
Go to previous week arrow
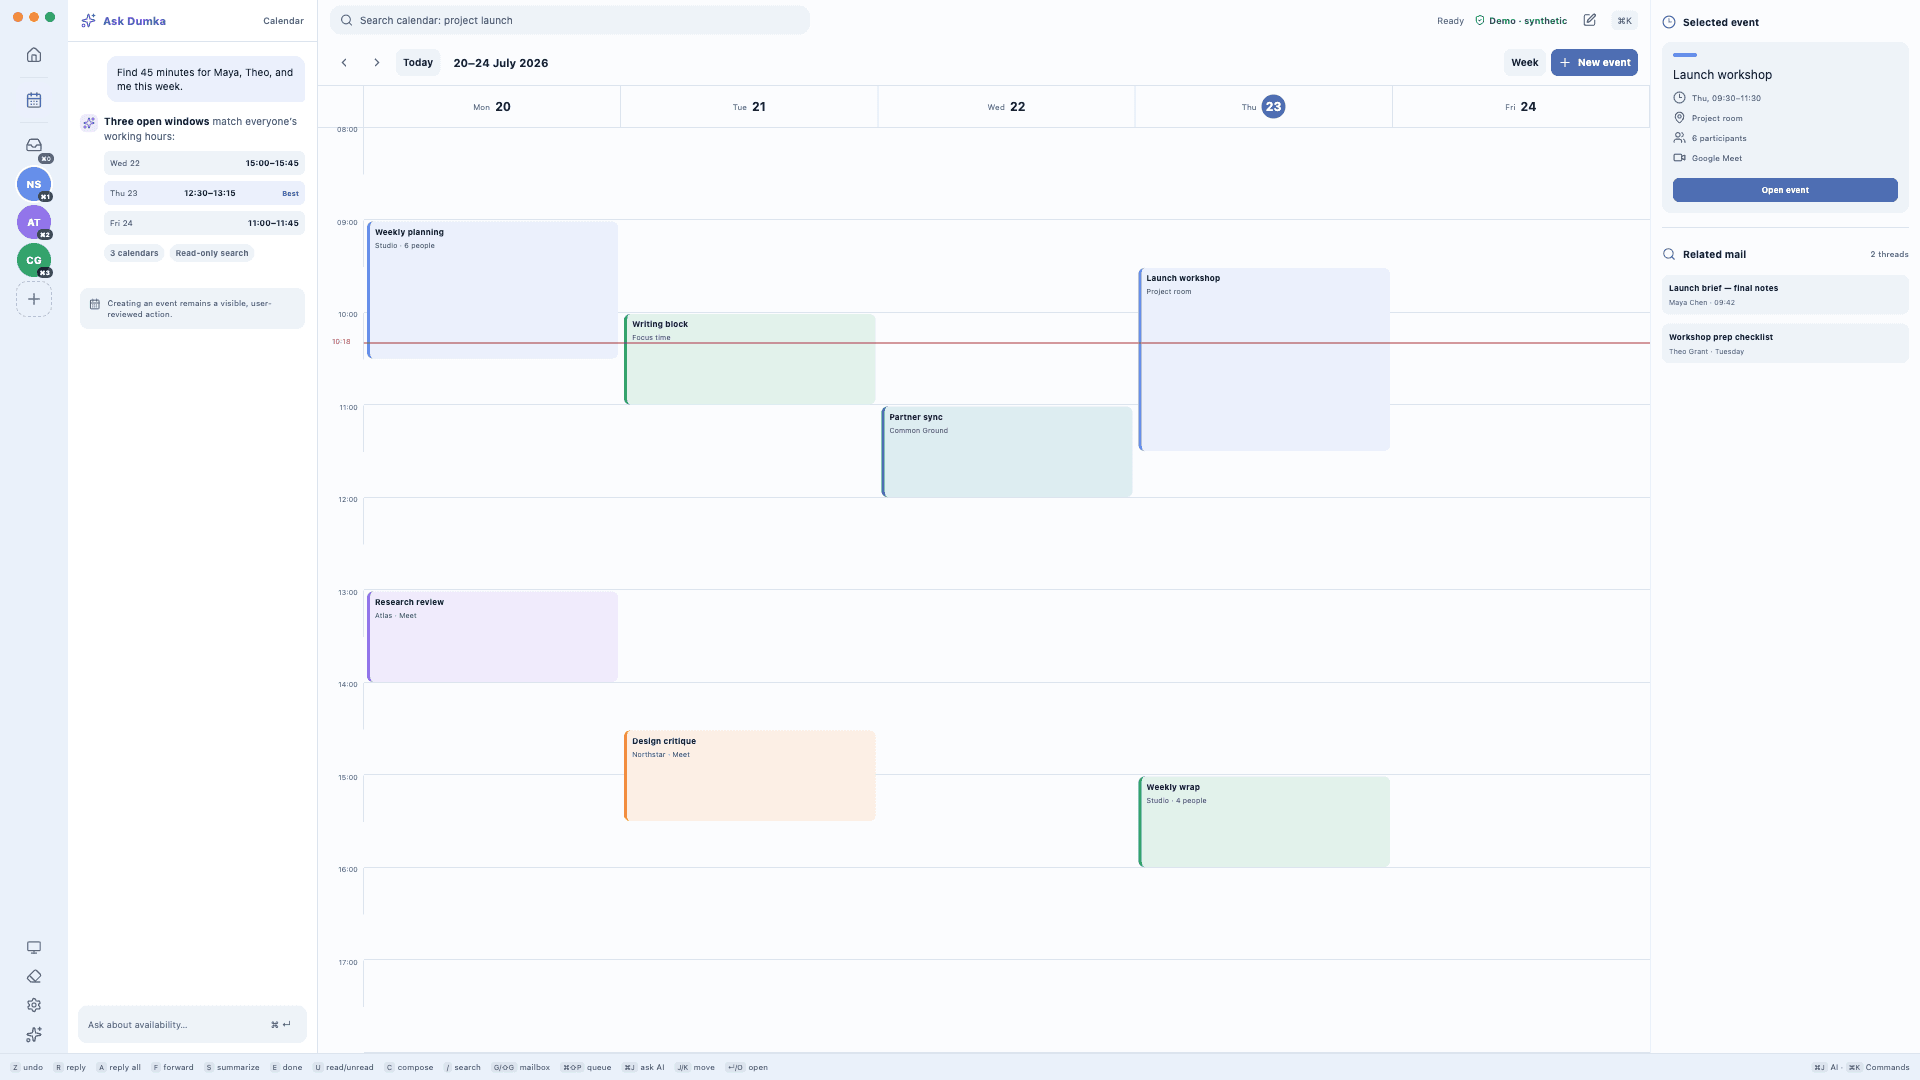coord(344,63)
